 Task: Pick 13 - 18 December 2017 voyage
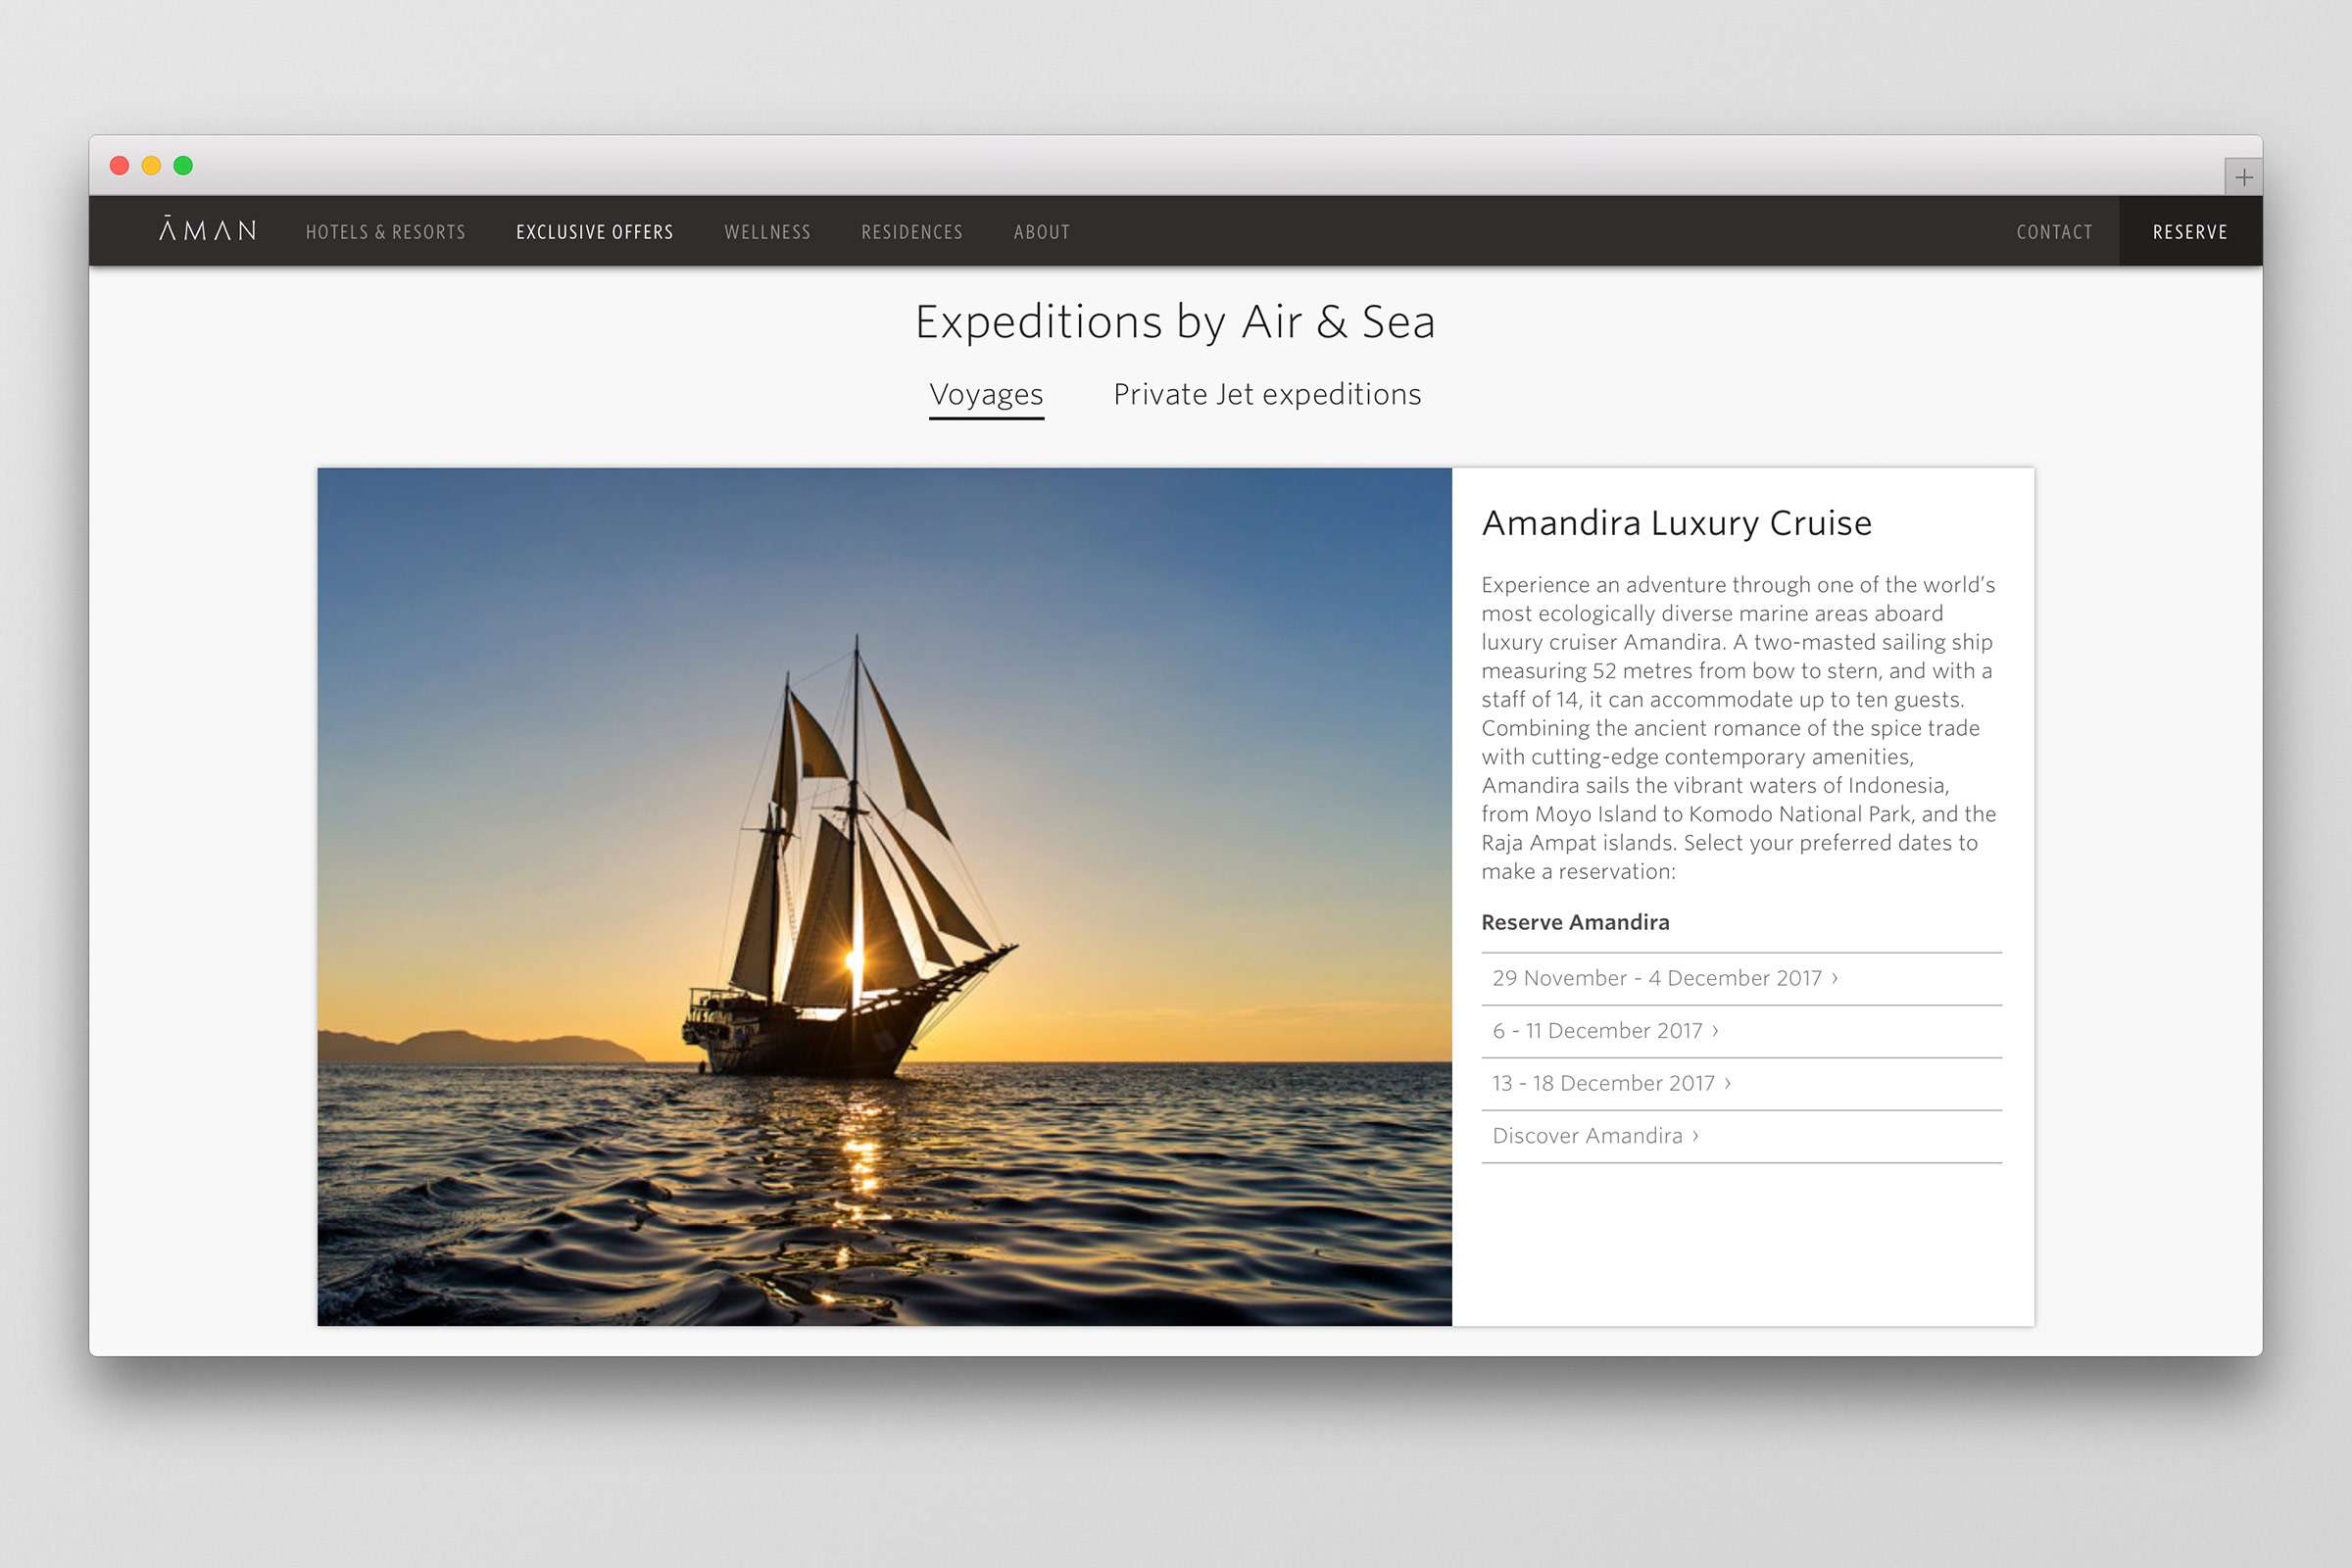coord(1610,1083)
